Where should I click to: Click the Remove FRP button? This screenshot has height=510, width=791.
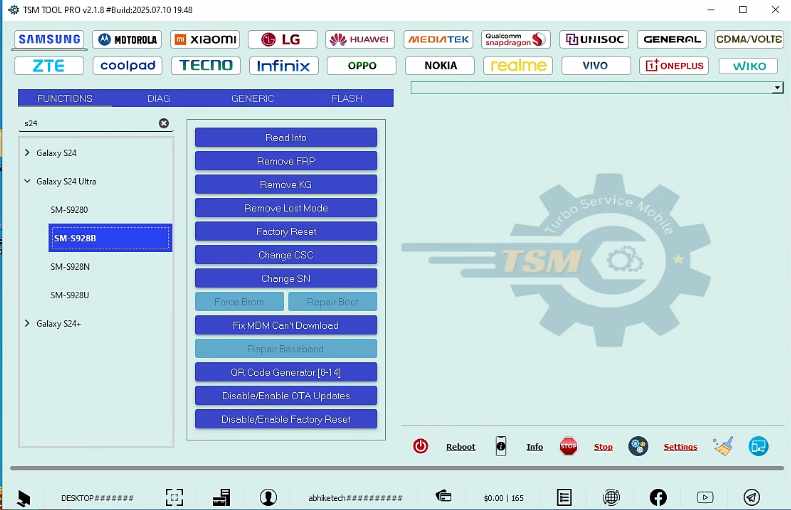pyautogui.click(x=286, y=161)
